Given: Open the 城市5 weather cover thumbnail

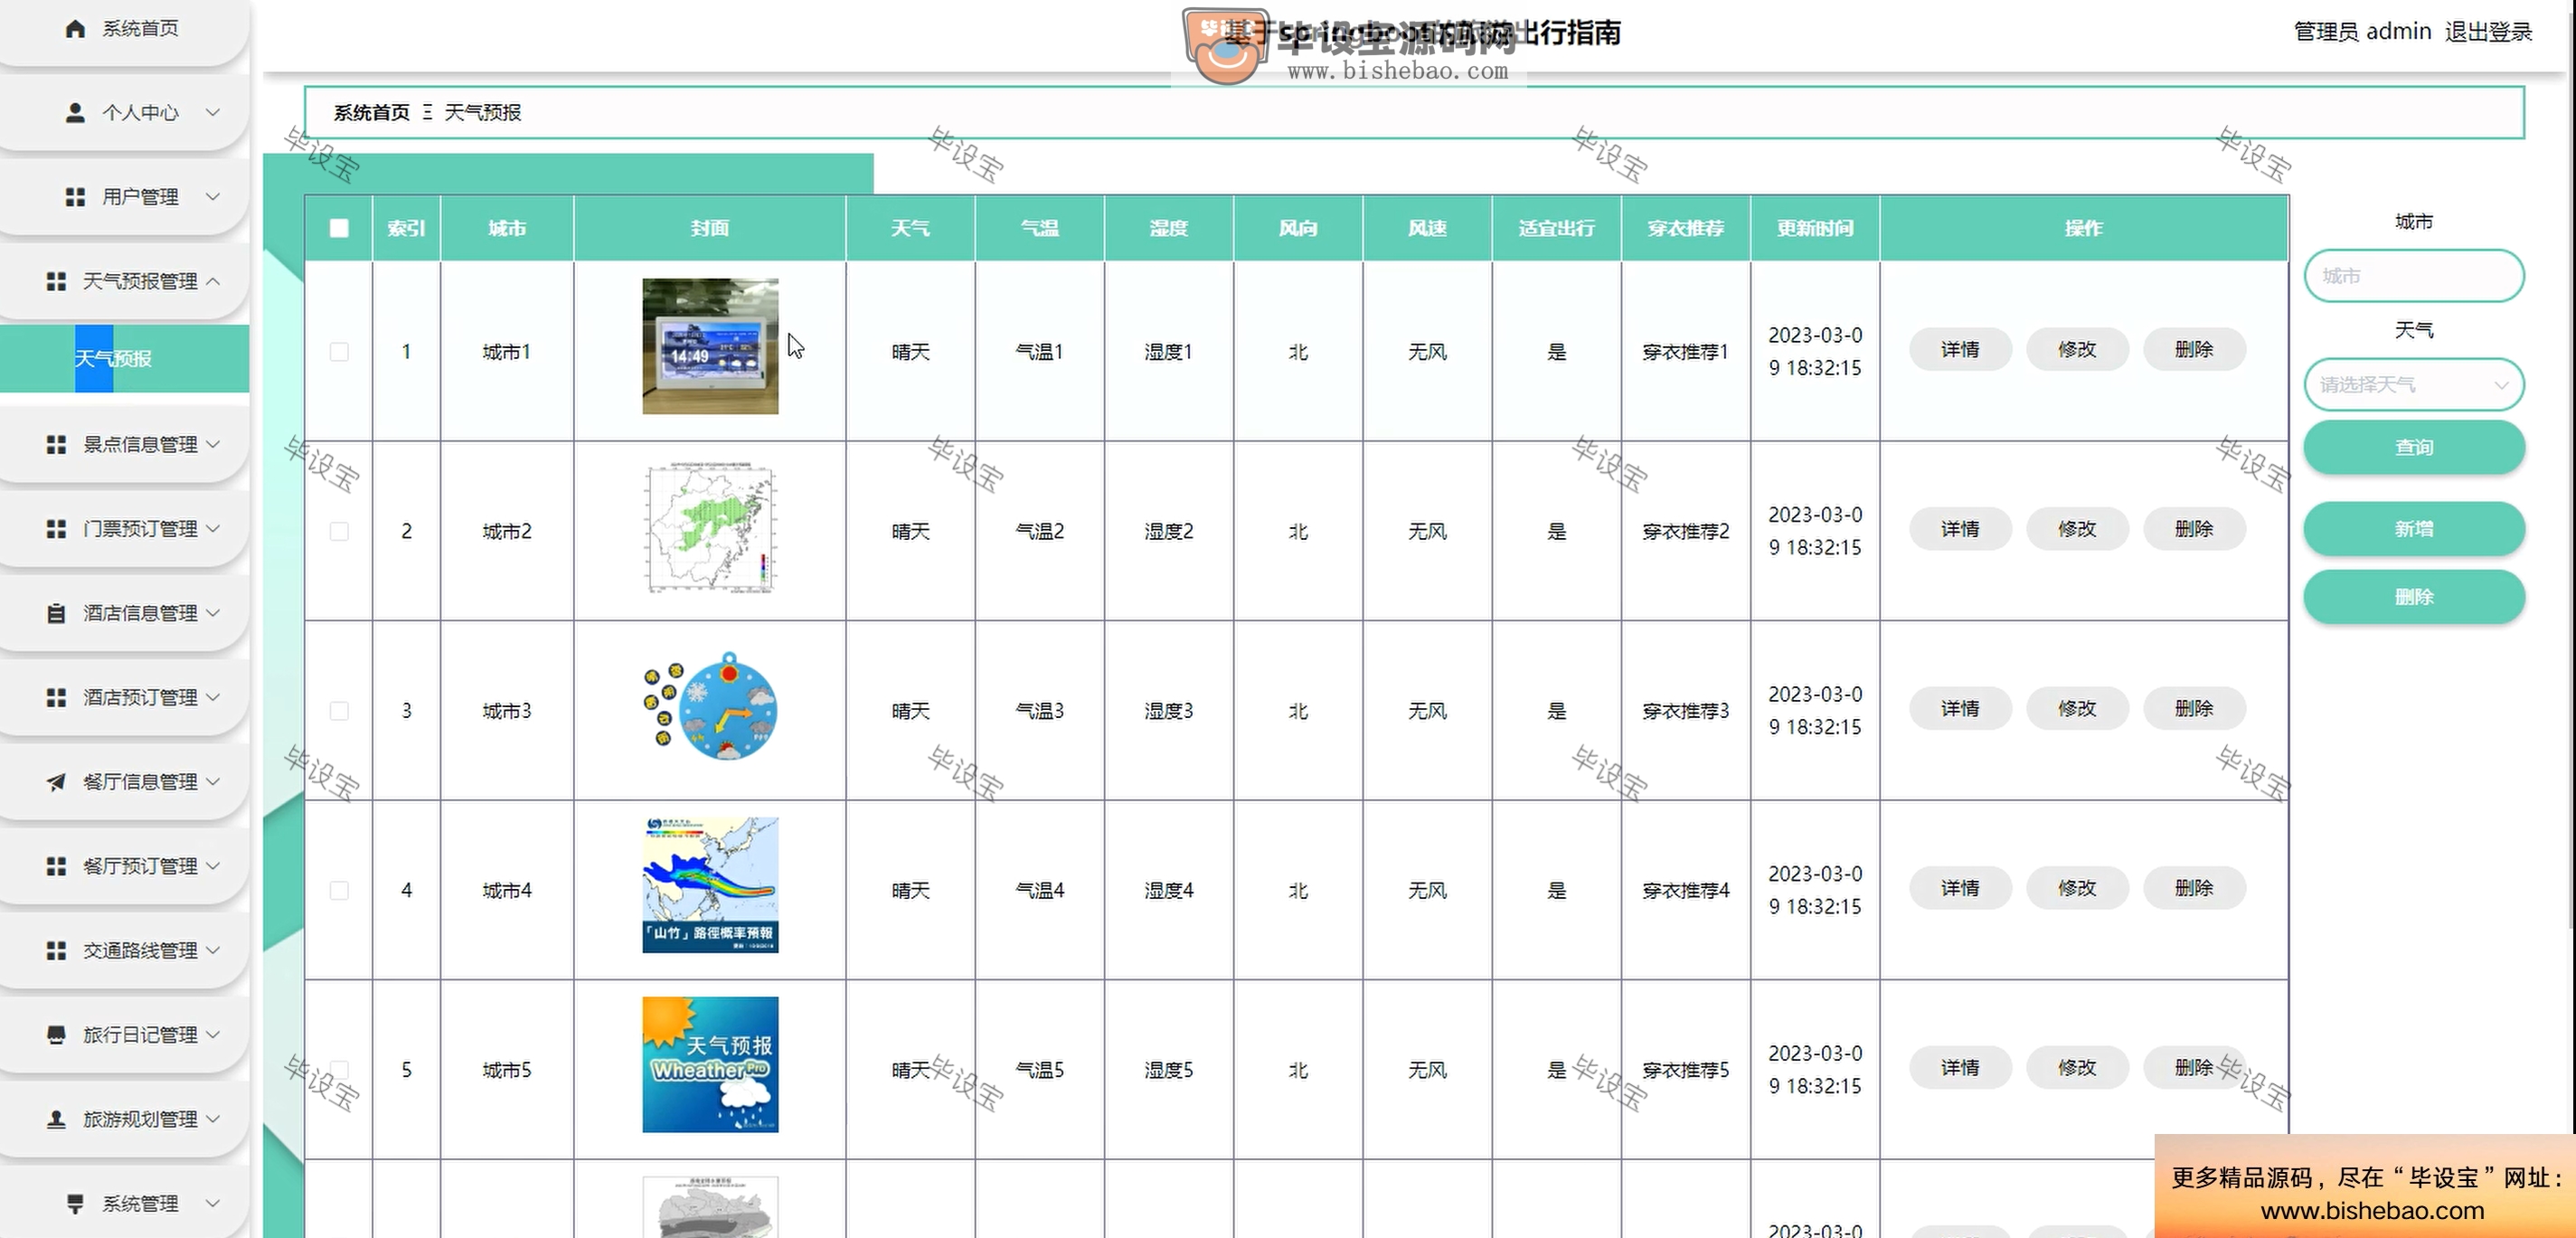Looking at the screenshot, I should [710, 1065].
